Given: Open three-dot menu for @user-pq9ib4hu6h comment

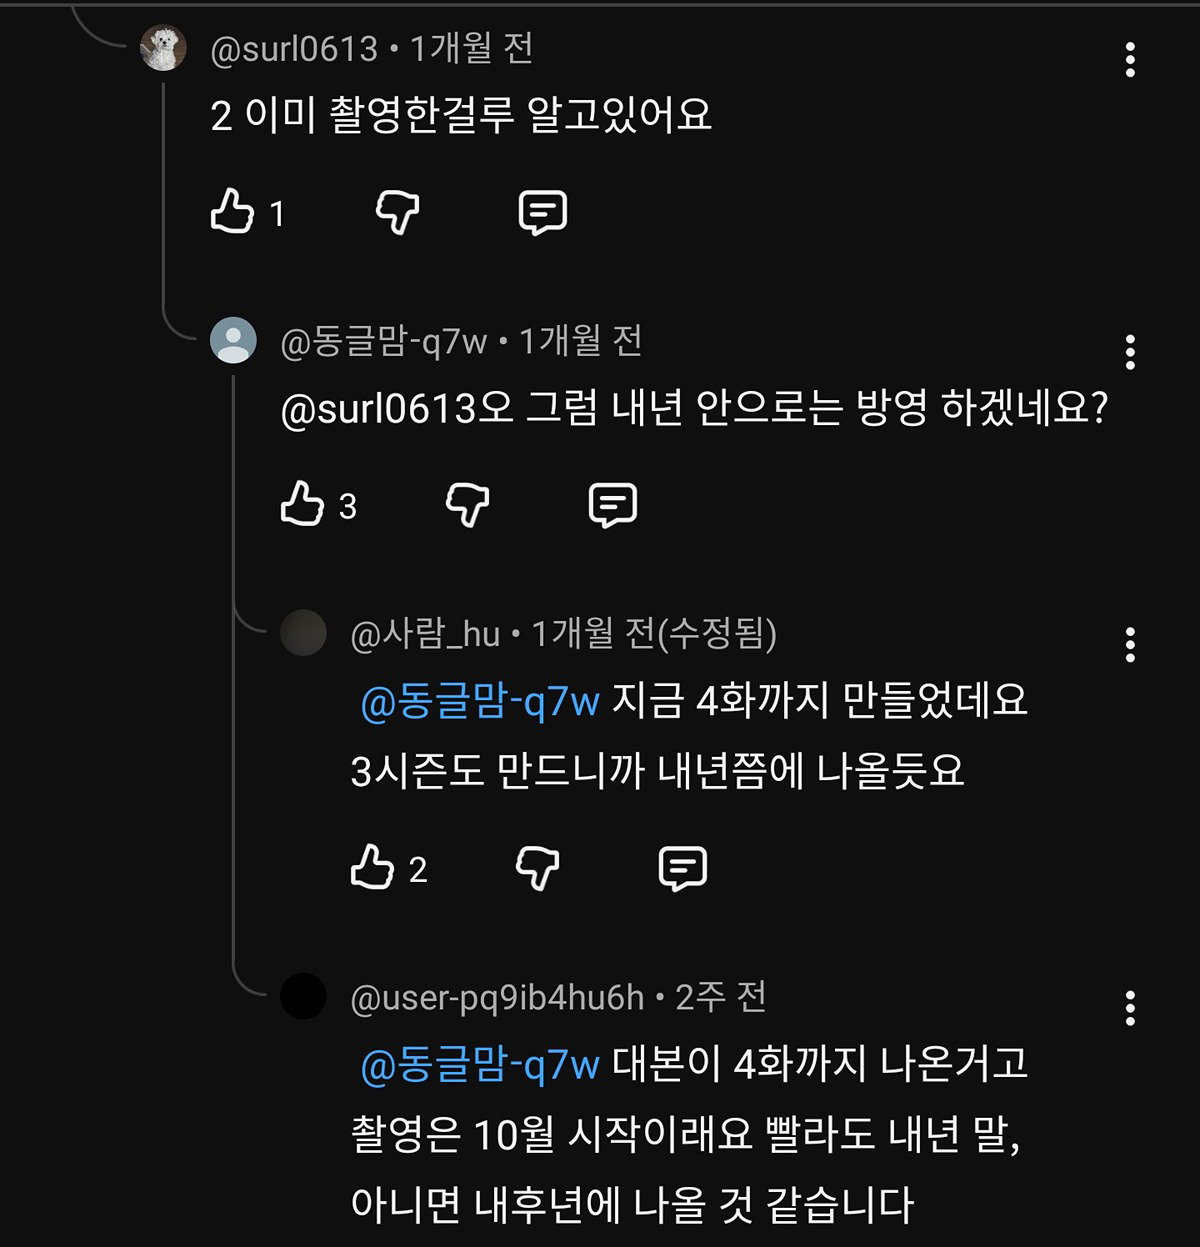Looking at the screenshot, I should 1130,1009.
